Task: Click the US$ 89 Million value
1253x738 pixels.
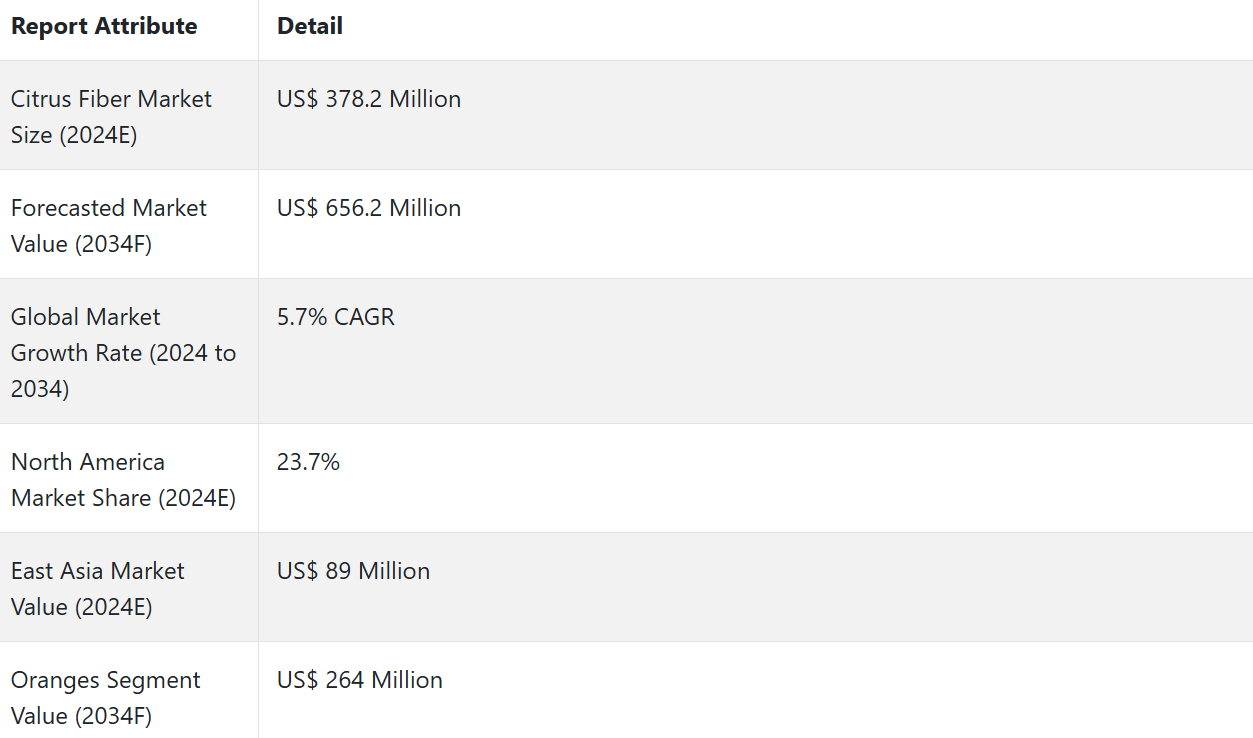Action: point(354,571)
